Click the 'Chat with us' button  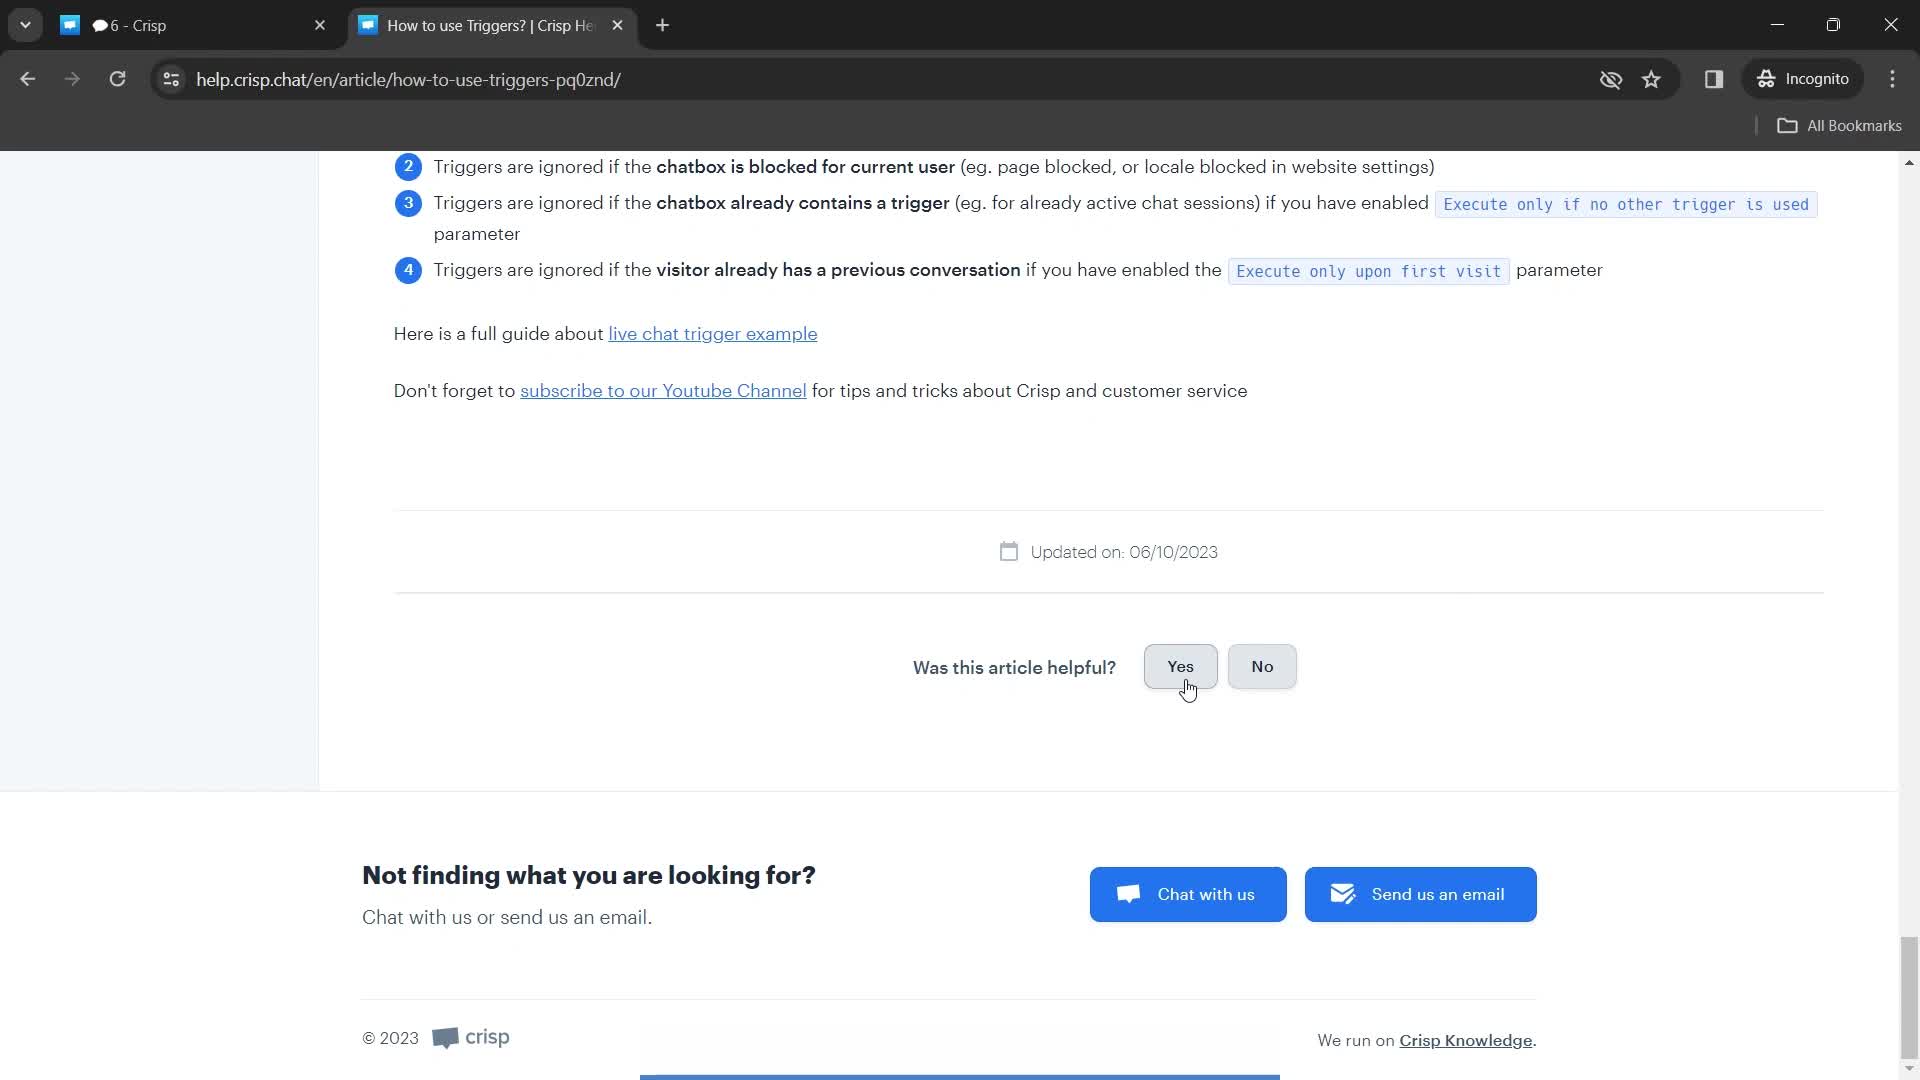click(x=1188, y=895)
